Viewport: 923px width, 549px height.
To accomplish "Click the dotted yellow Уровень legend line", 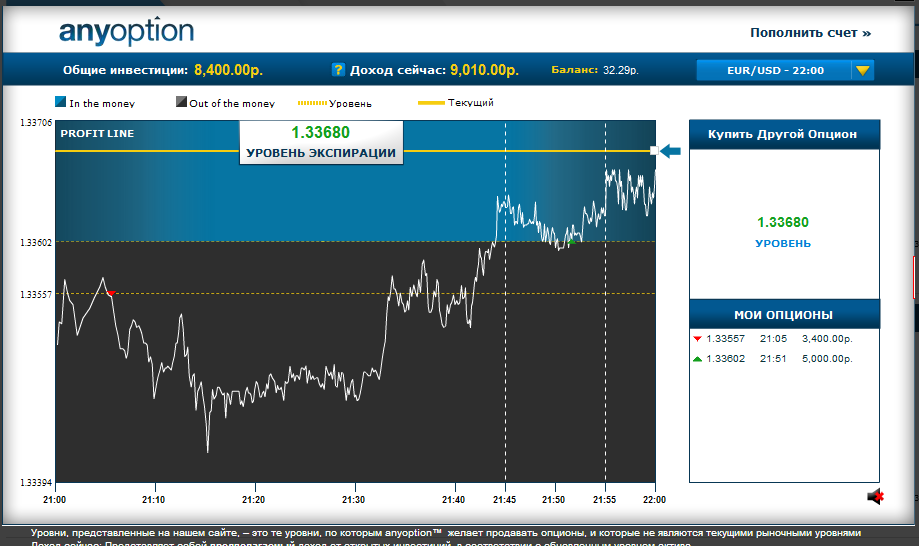I will [x=312, y=103].
